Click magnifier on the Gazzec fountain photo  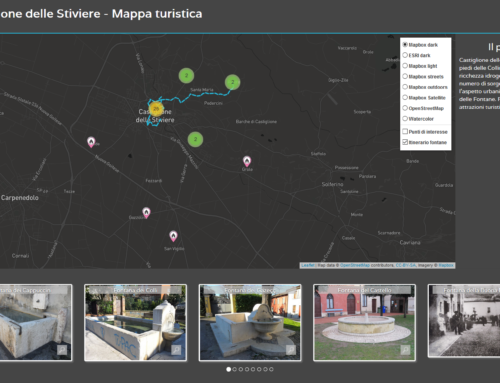coord(291,350)
